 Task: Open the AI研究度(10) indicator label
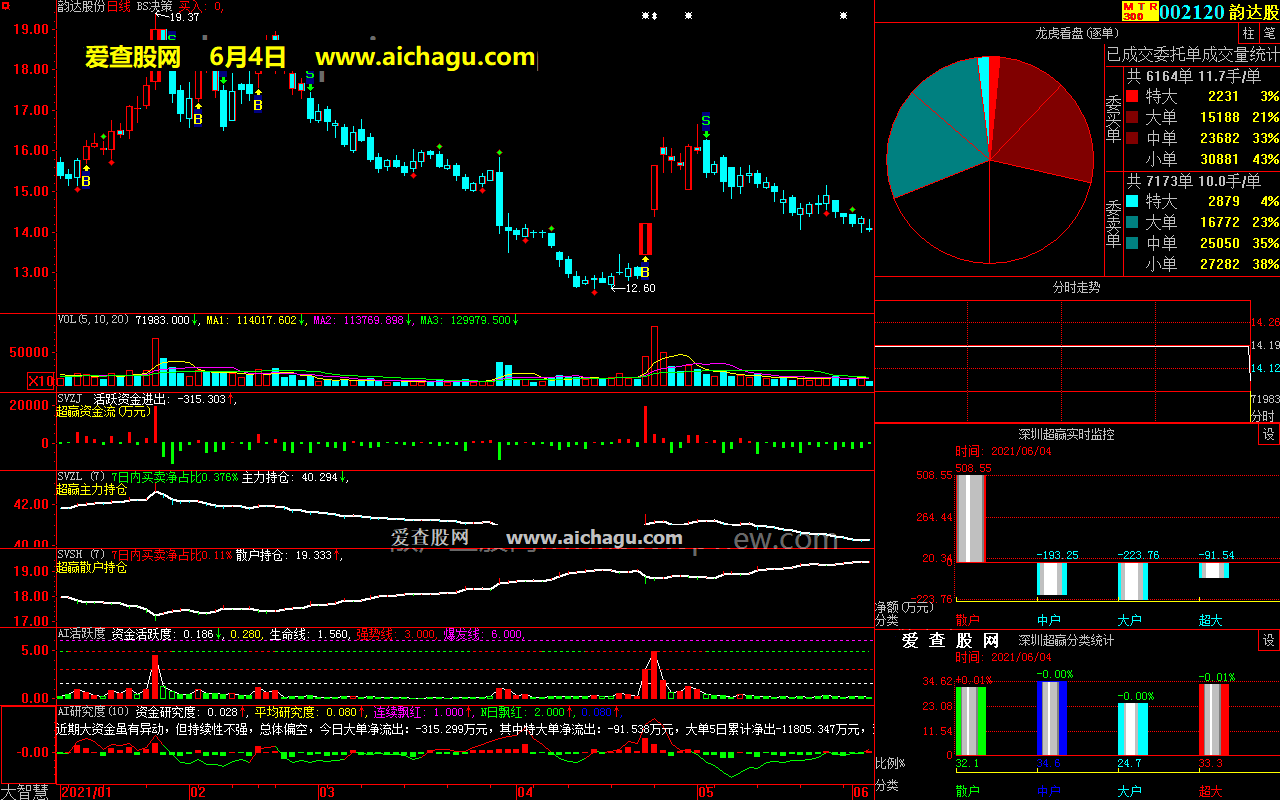pyautogui.click(x=93, y=712)
